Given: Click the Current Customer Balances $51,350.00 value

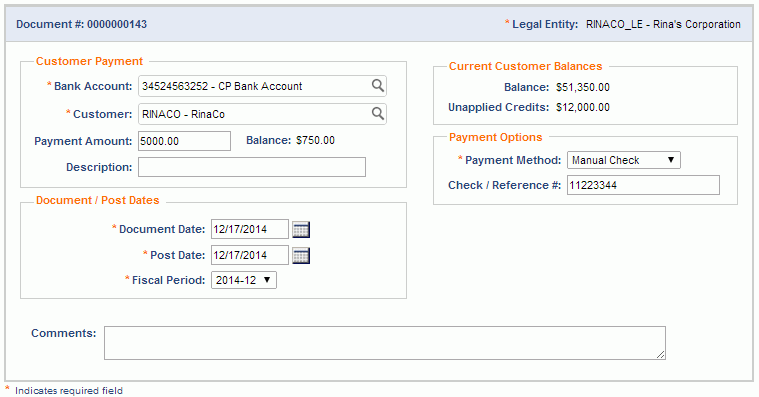Looking at the screenshot, I should pyautogui.click(x=583, y=87).
